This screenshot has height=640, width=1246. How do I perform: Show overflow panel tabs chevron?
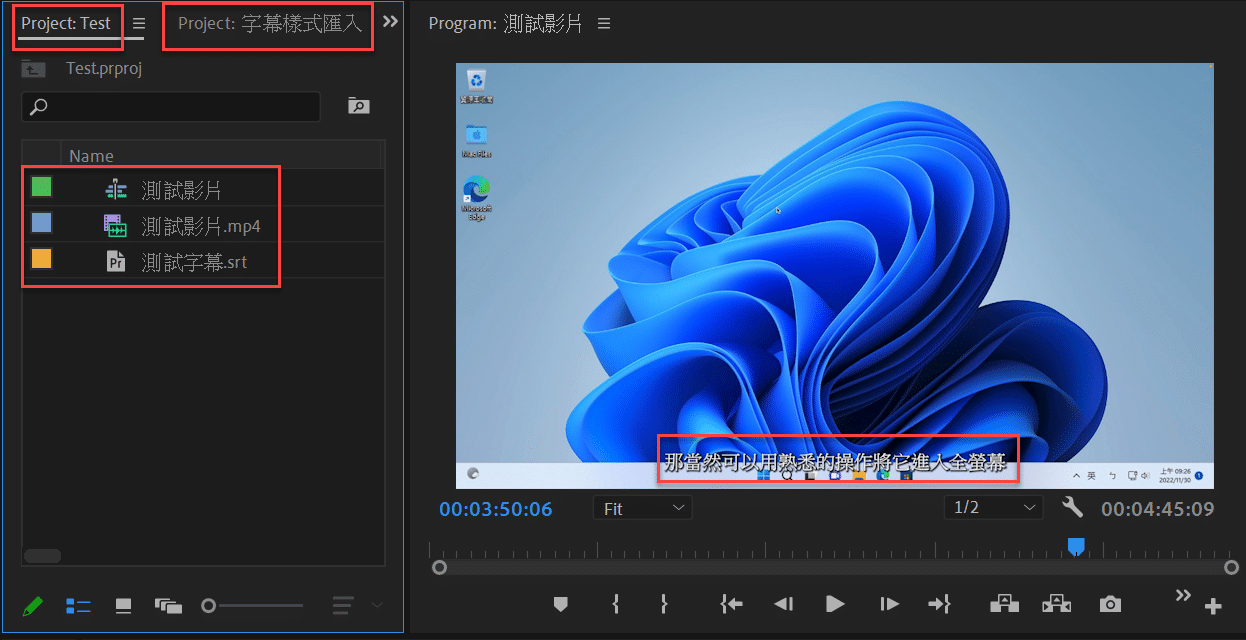point(390,21)
